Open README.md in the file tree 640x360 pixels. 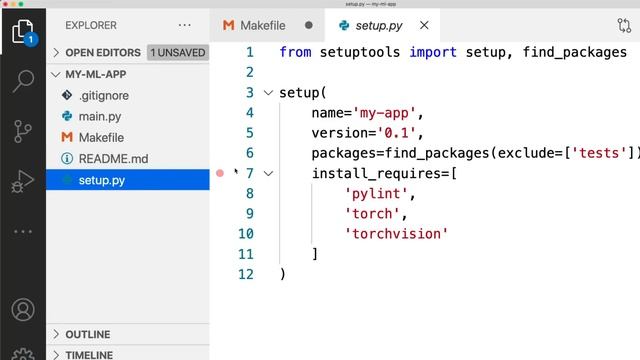coord(128,159)
